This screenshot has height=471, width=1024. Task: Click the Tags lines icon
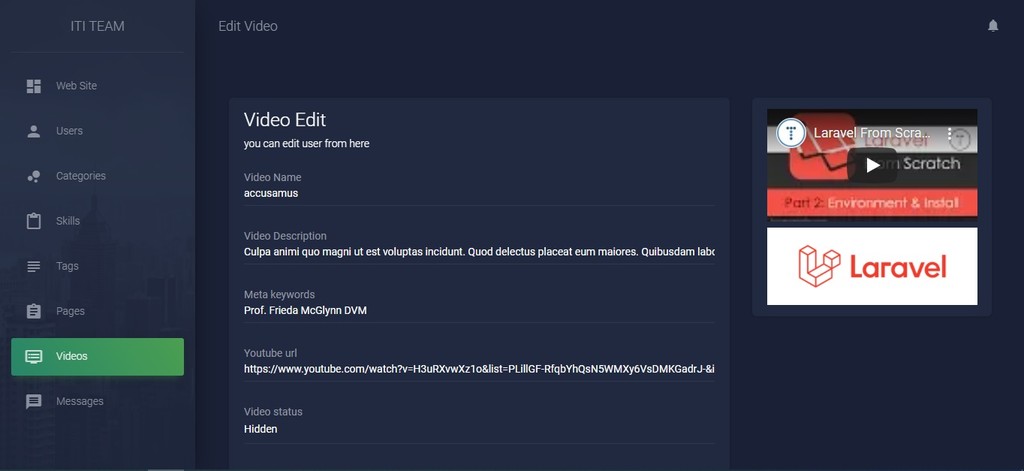tap(33, 267)
